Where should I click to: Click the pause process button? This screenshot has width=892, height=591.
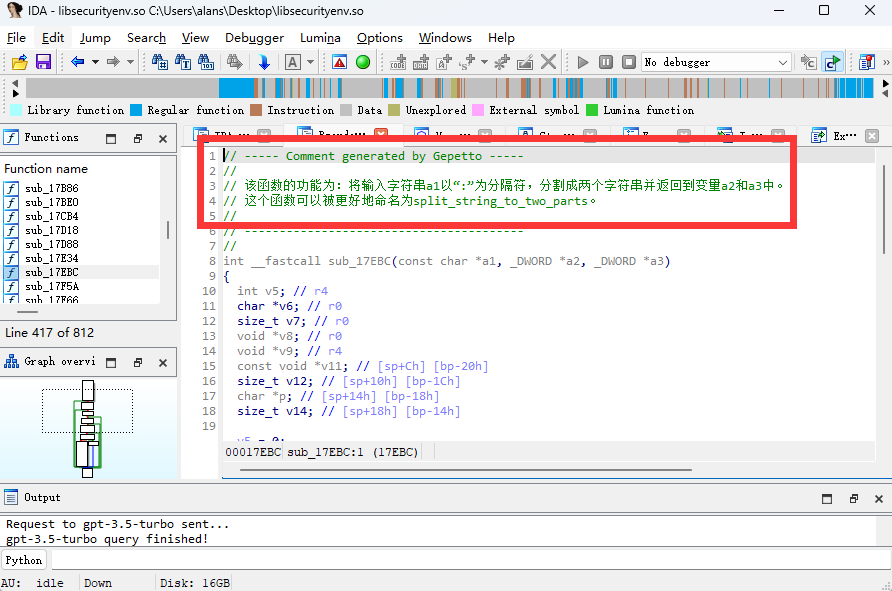605,62
